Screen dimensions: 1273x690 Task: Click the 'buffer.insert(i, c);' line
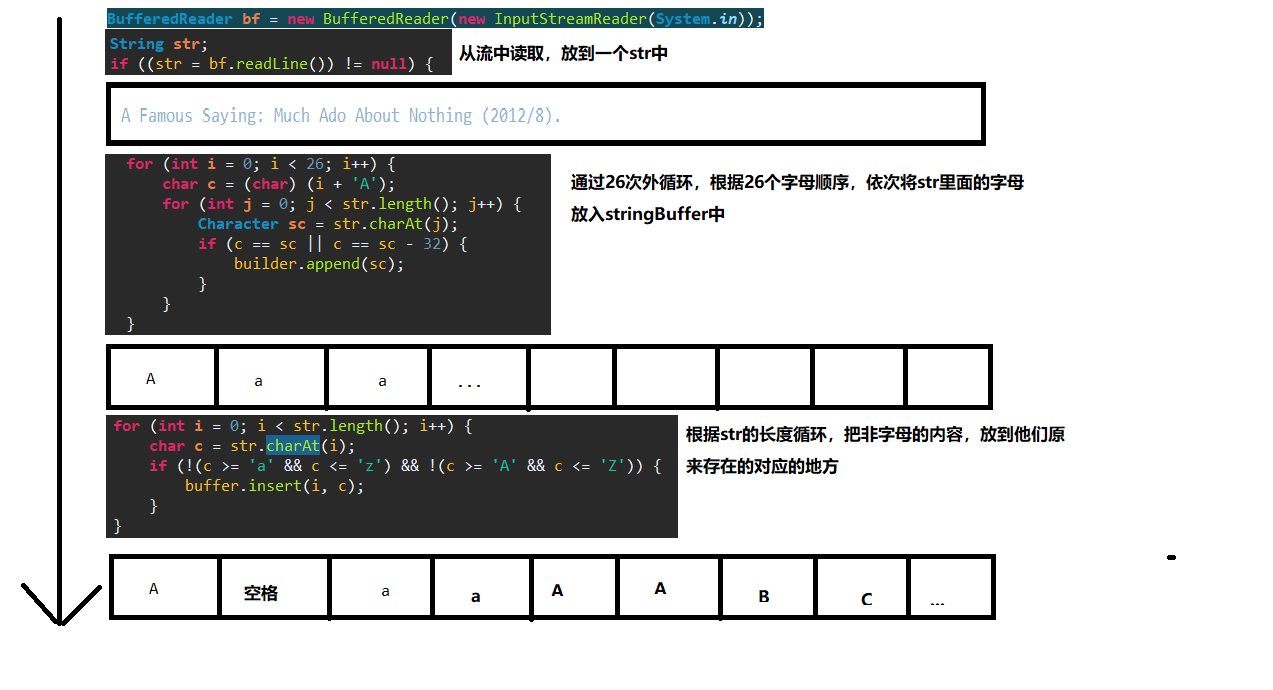(274, 486)
